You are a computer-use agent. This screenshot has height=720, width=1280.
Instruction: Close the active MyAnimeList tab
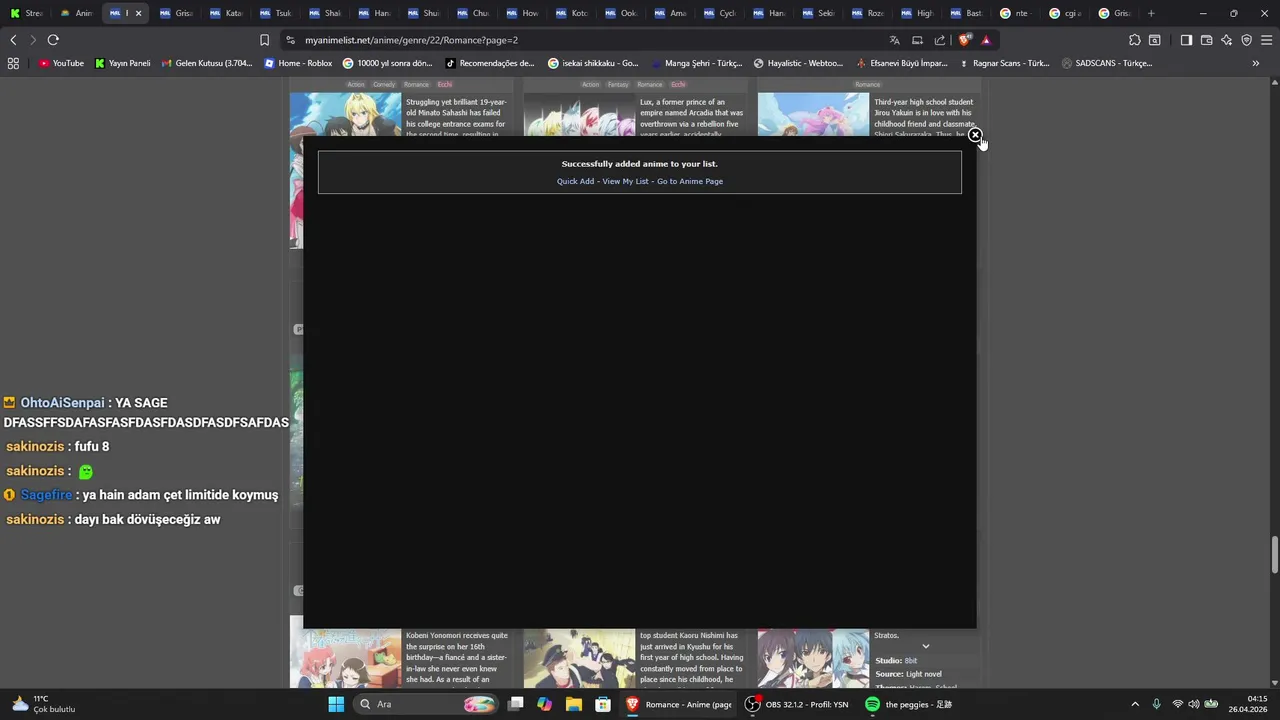point(138,13)
